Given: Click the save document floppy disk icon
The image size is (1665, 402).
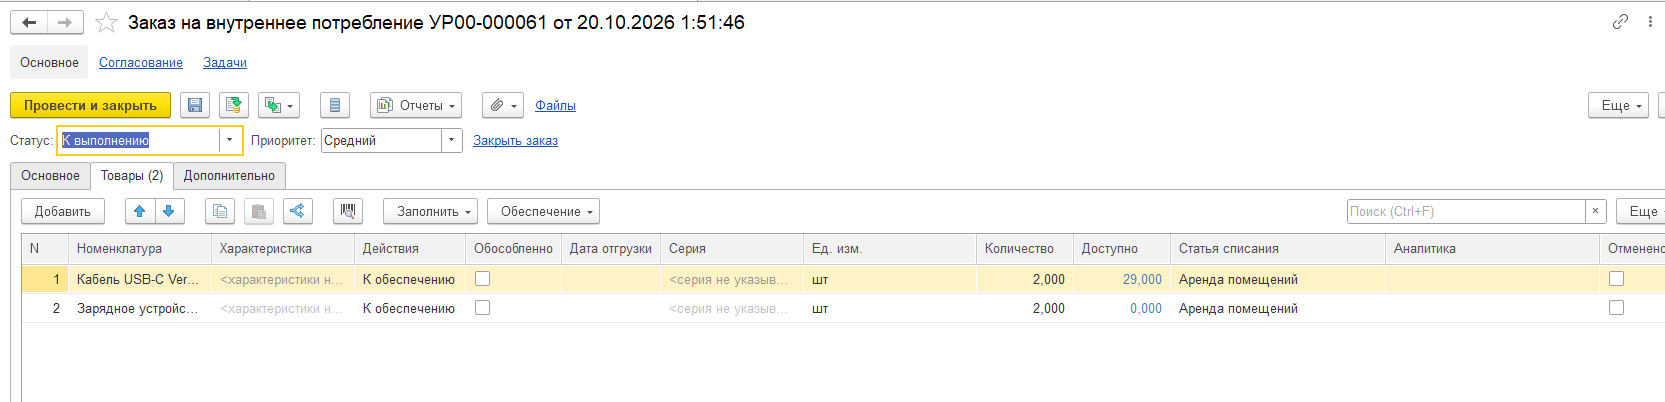Looking at the screenshot, I should (x=195, y=105).
